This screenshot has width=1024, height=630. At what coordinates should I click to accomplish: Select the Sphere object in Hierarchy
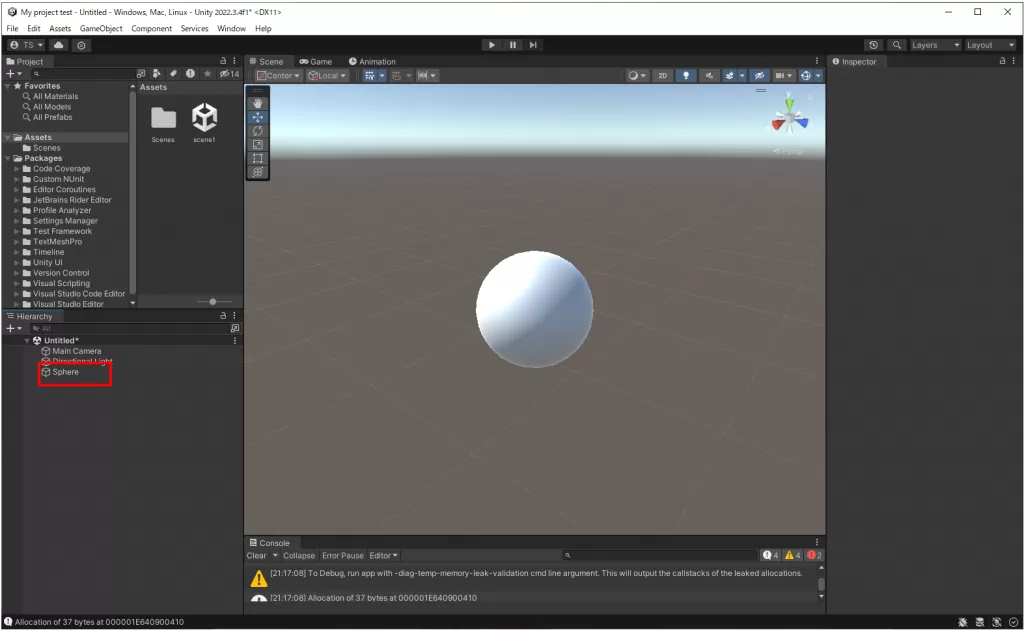tap(65, 372)
